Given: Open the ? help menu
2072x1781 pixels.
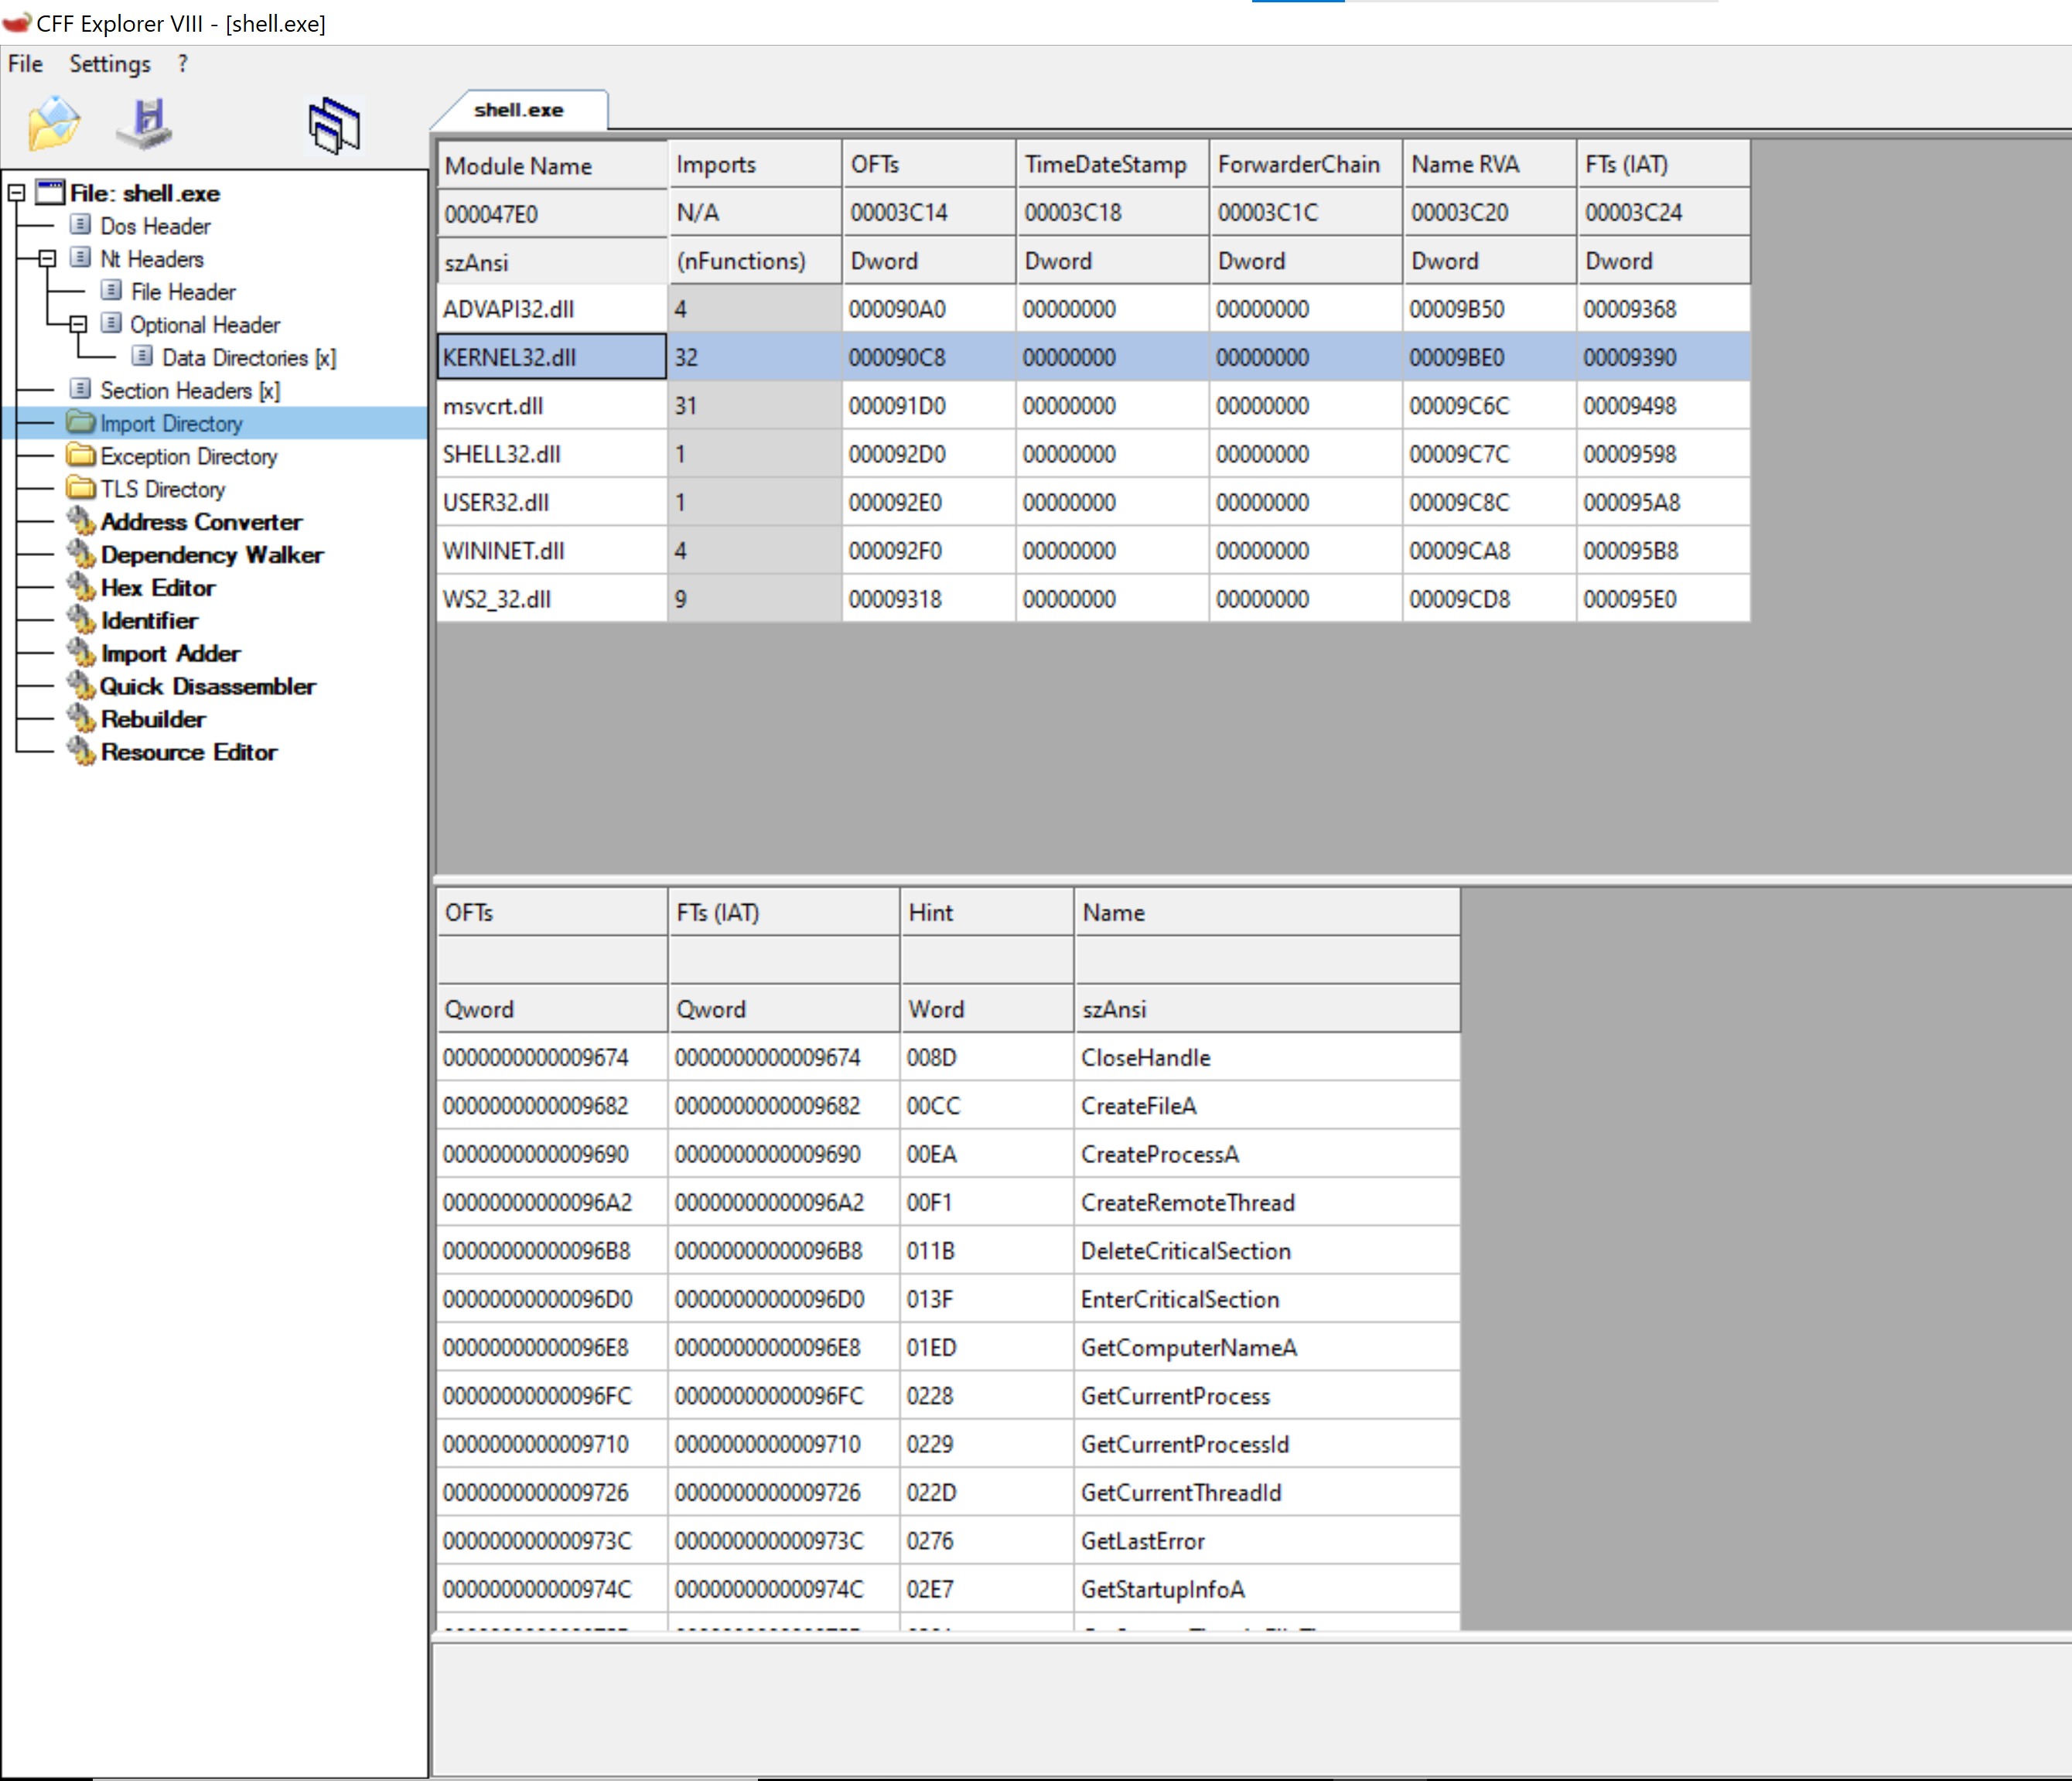Looking at the screenshot, I should click(x=182, y=64).
